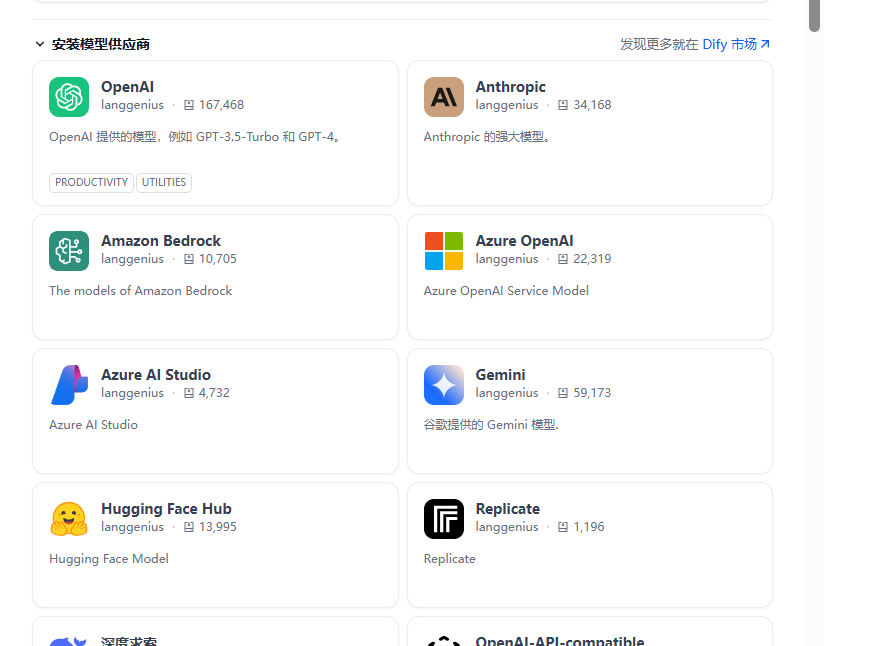Select the PRODUCTIVITY tag on OpenAI card
893x646 pixels.
pos(92,182)
